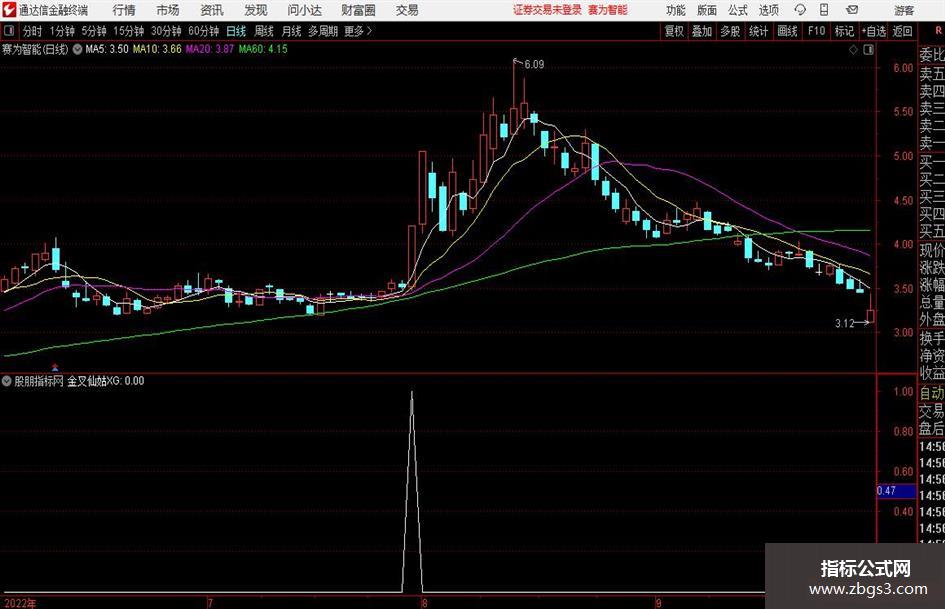The image size is (945, 609).
Task: Click the 证券交易未登录 login notice
Action: pos(547,10)
